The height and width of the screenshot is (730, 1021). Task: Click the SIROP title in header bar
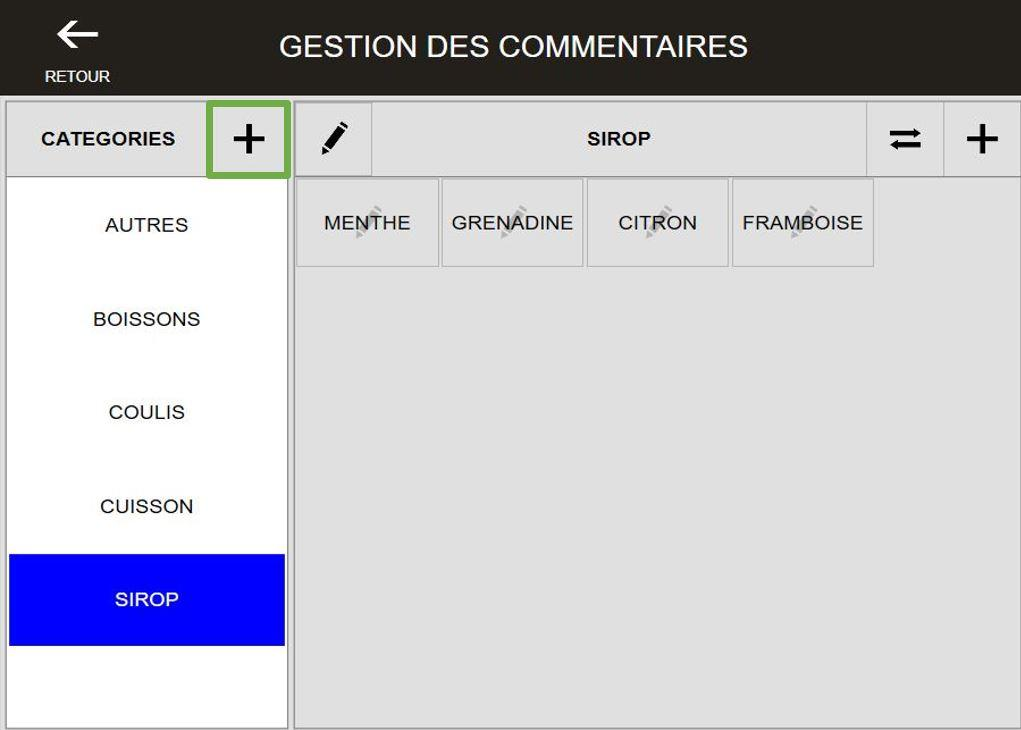coord(619,139)
